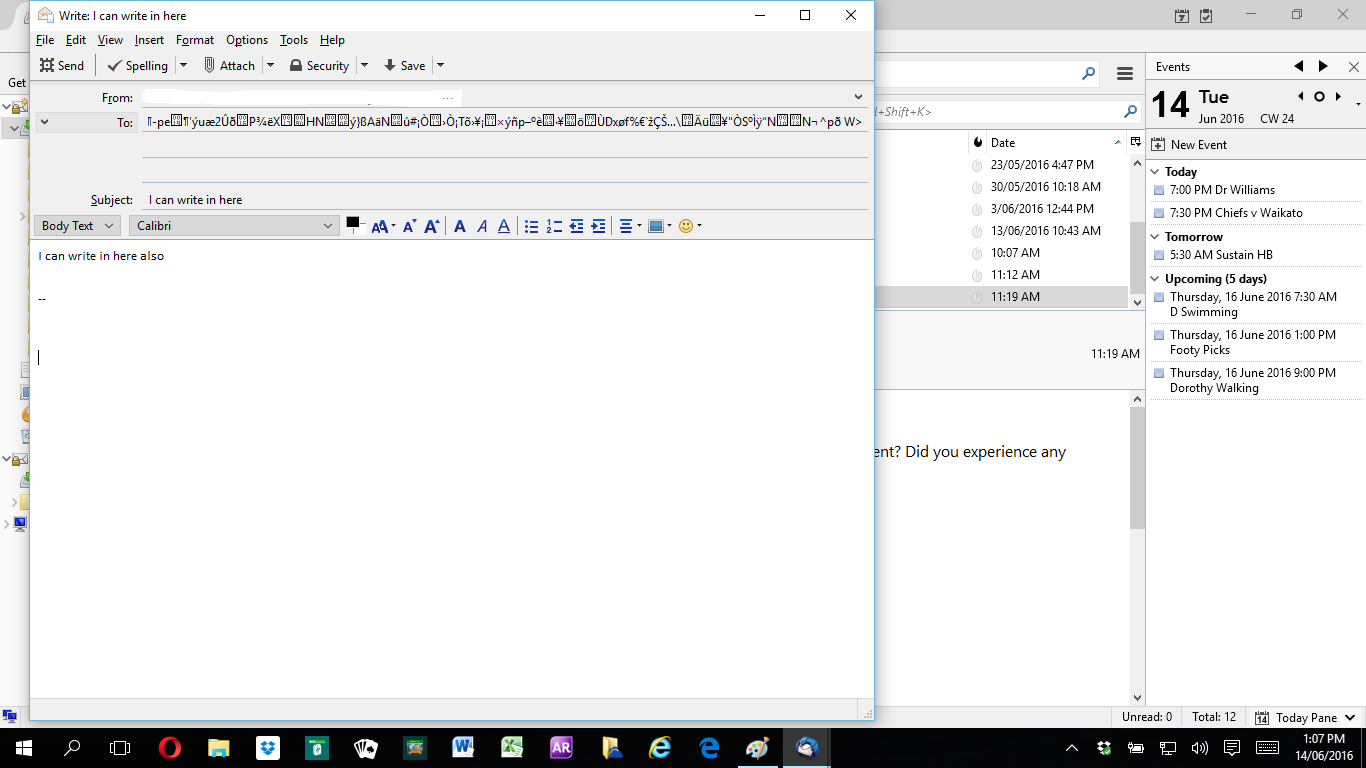This screenshot has height=768, width=1366.
Task: Increase indent of the text
Action: [x=598, y=227]
